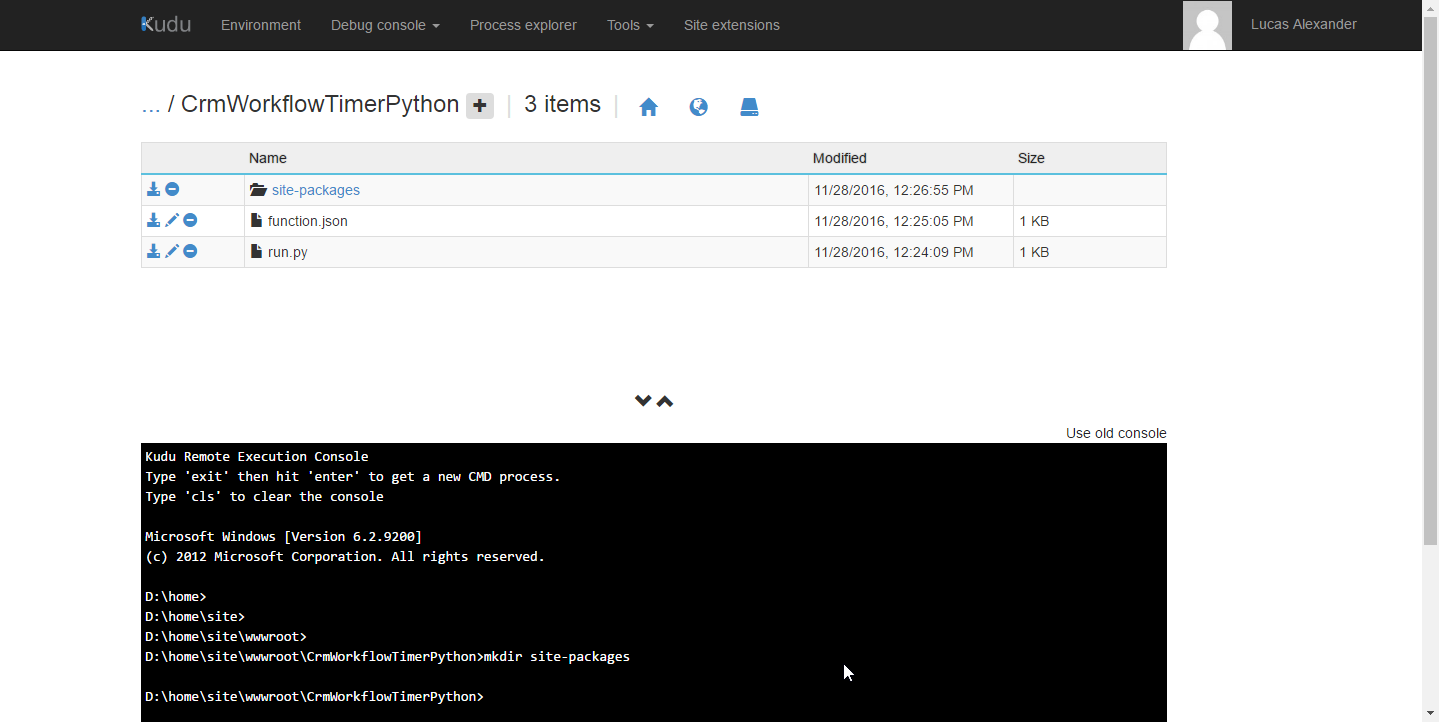Go to home directory icon
1439x722 pixels.
[x=649, y=107]
